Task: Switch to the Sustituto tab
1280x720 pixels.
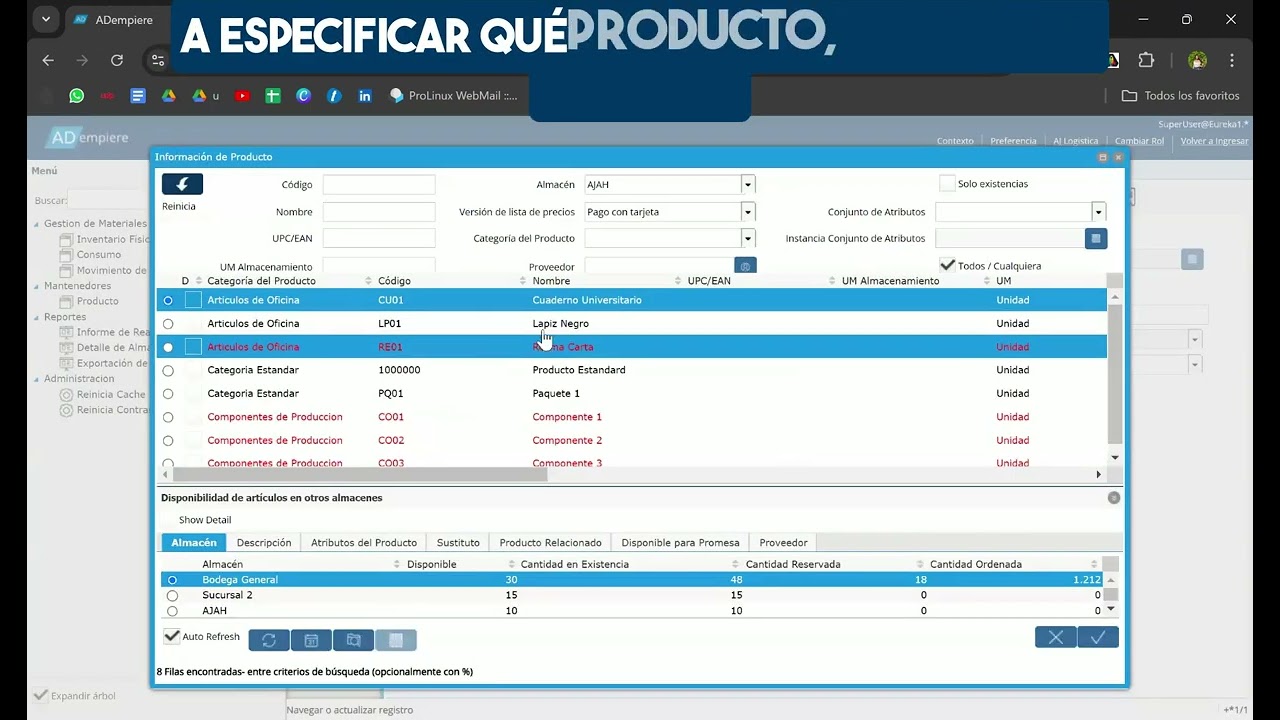Action: [x=458, y=543]
